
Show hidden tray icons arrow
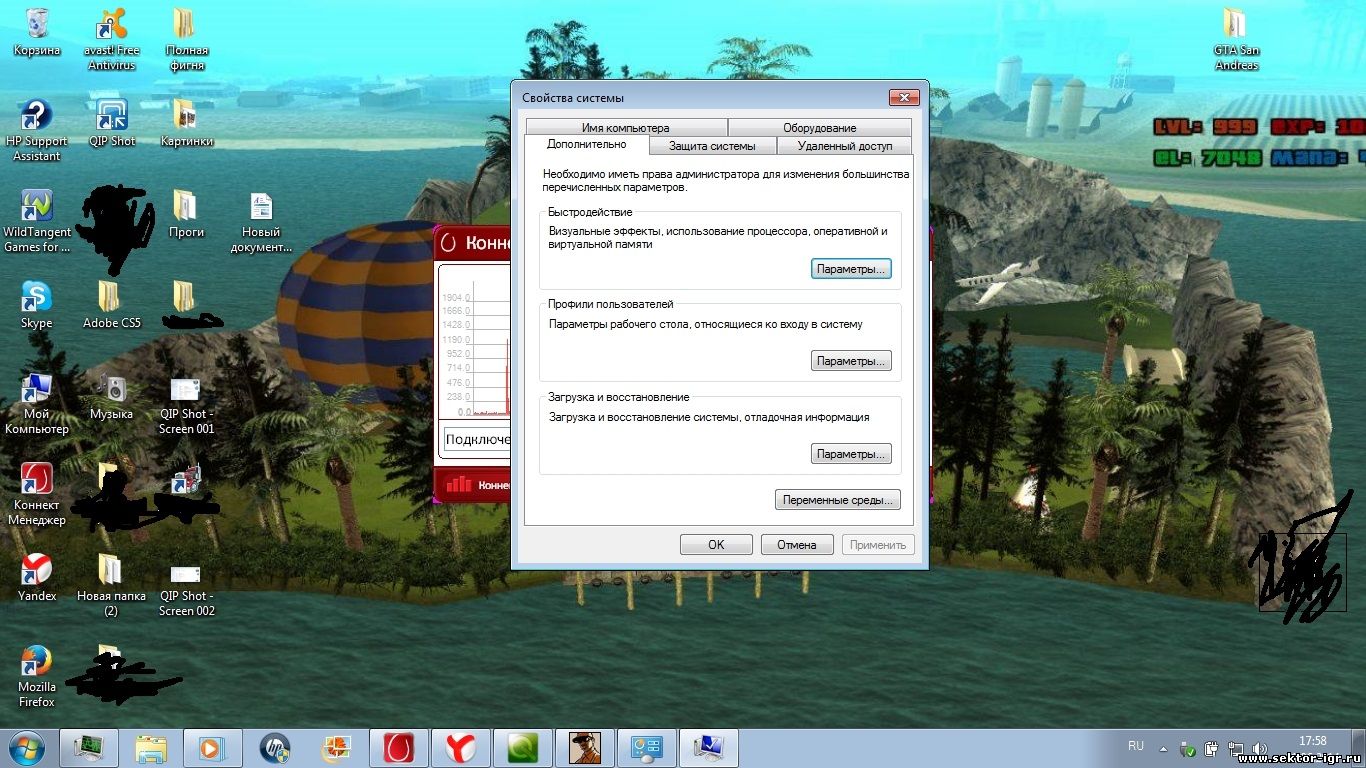(1163, 748)
